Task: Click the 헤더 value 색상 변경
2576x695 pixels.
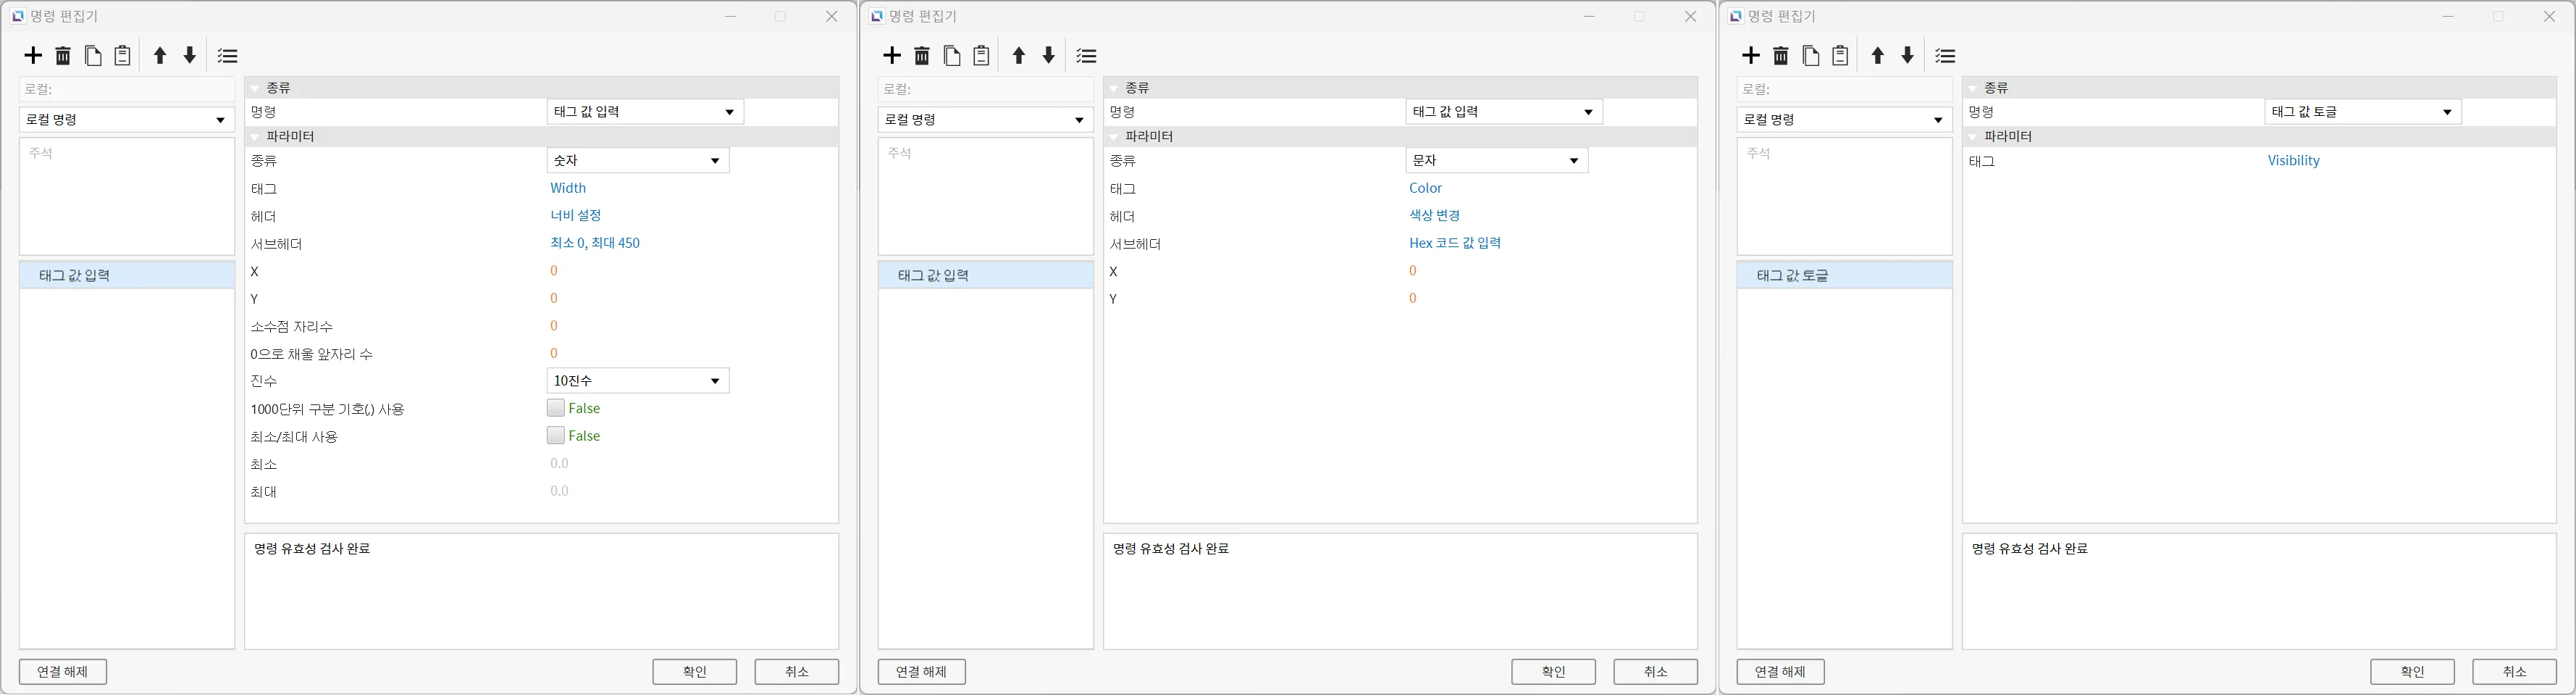Action: coord(1435,216)
